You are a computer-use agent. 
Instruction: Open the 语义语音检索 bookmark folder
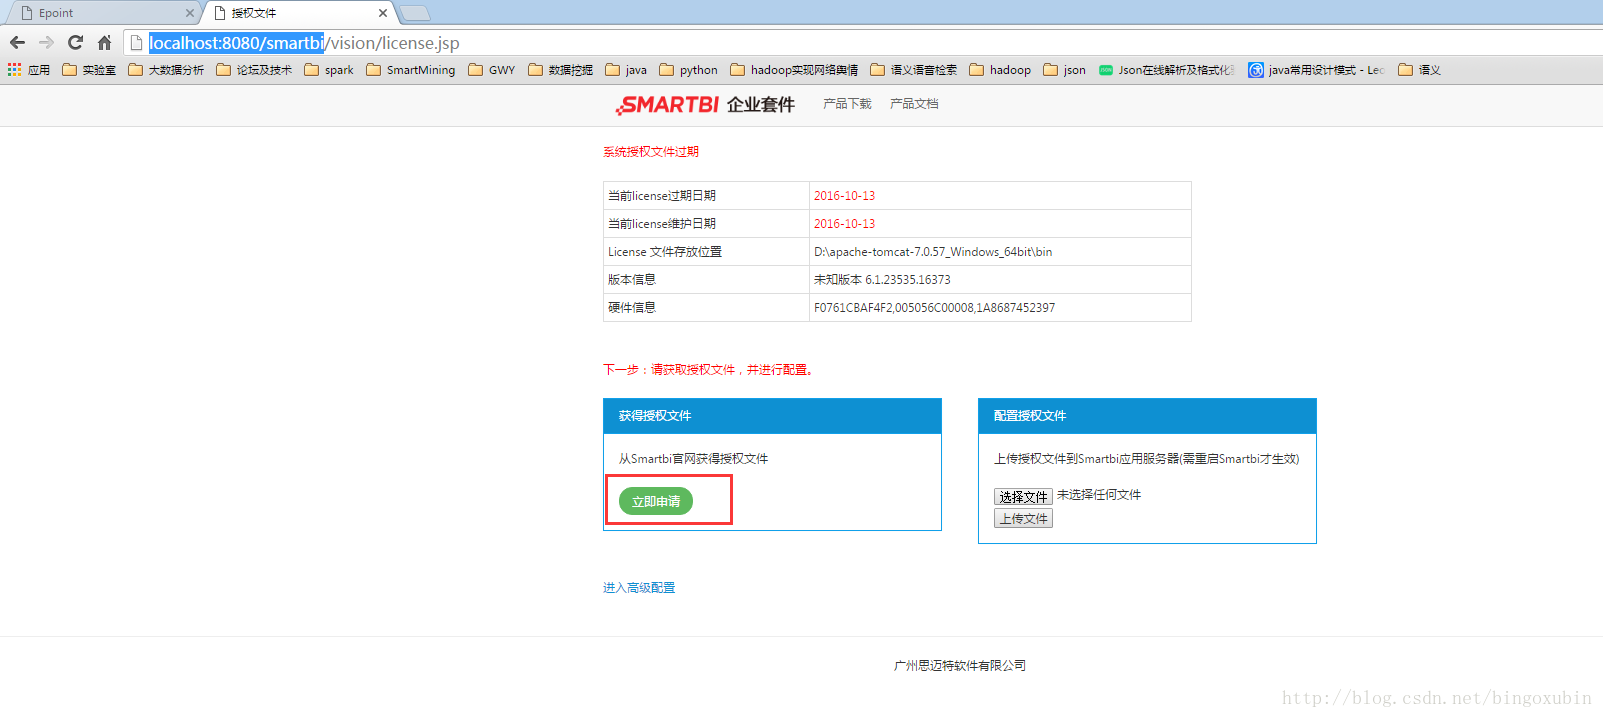914,70
